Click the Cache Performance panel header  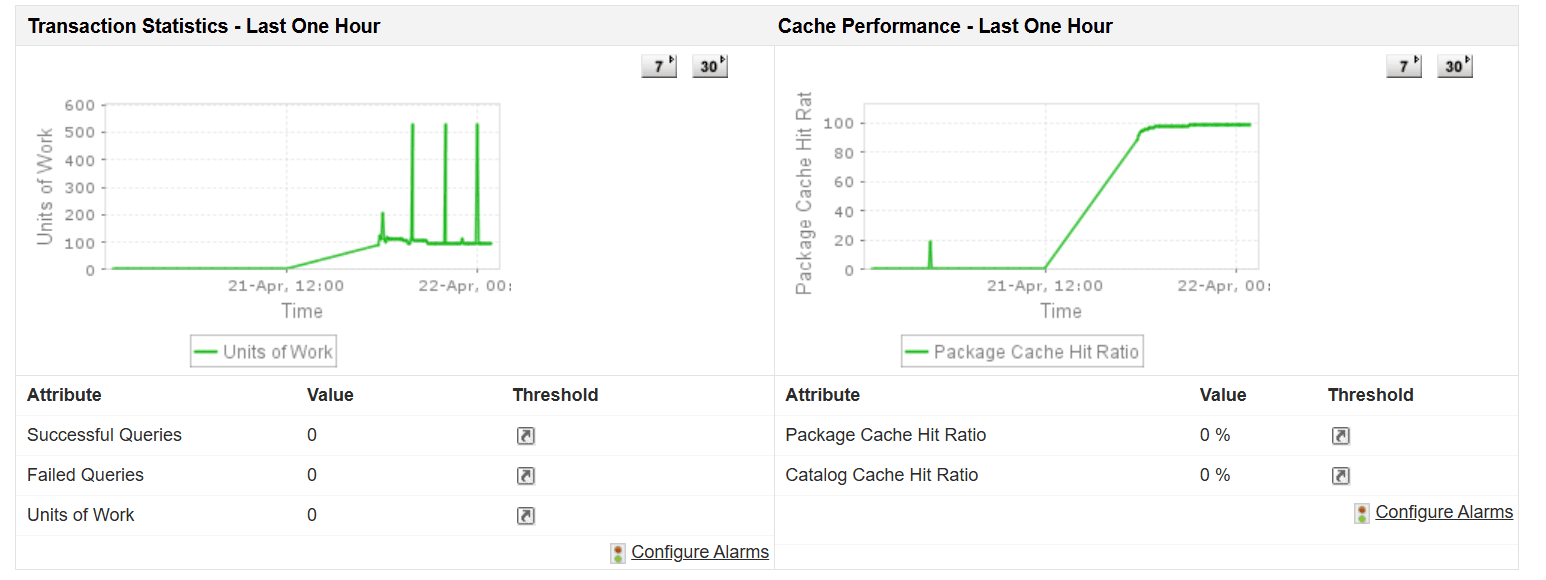pyautogui.click(x=946, y=25)
